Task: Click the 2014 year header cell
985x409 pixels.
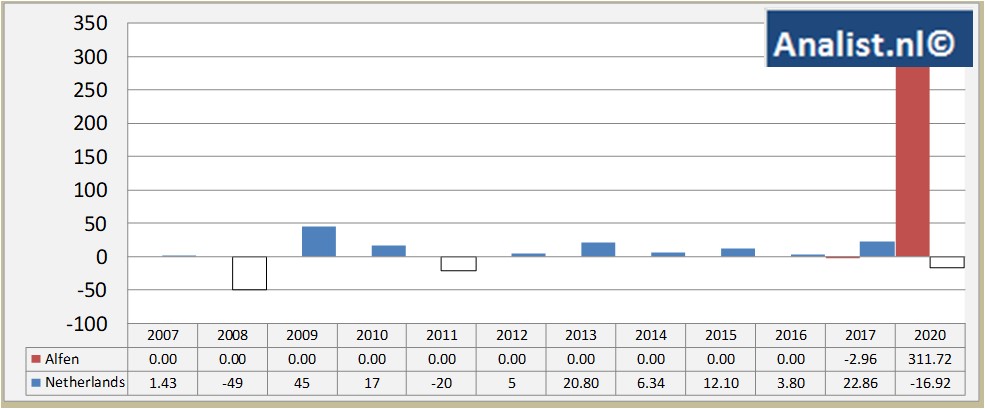Action: click(x=651, y=336)
